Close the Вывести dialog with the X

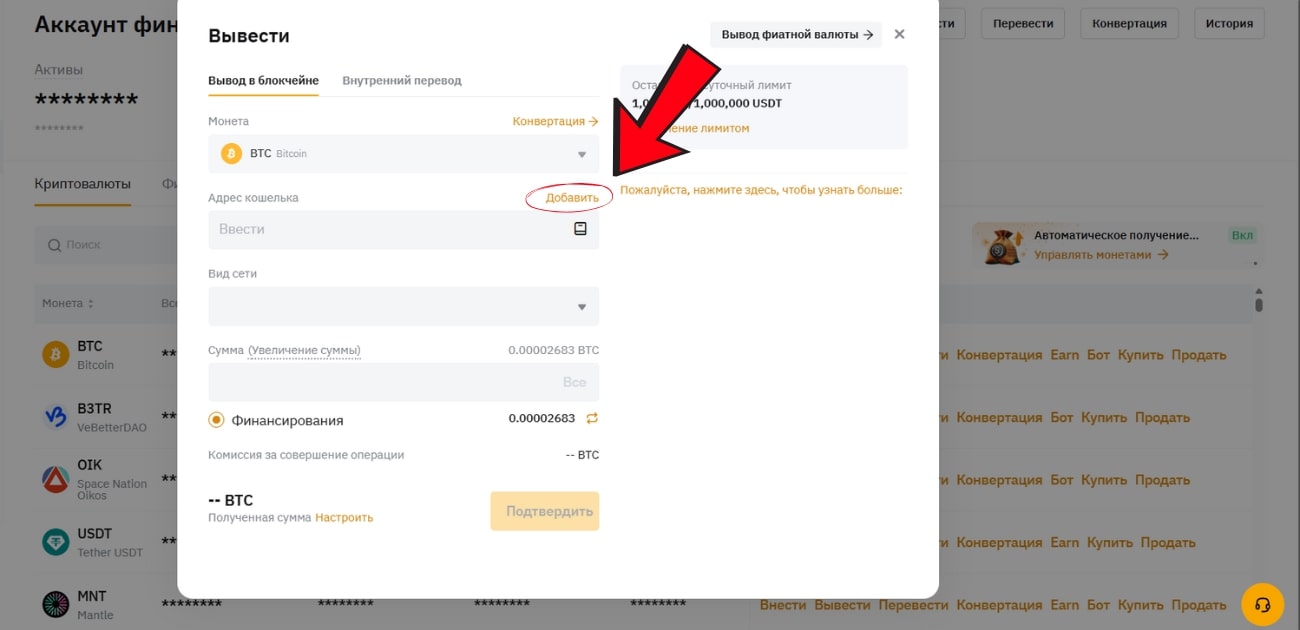pos(899,34)
